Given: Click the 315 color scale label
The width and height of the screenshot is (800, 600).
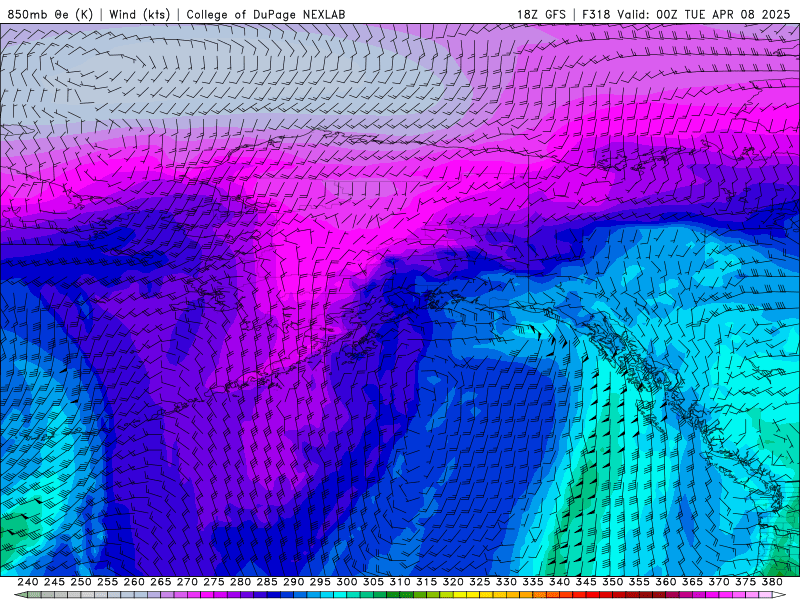Looking at the screenshot, I should click(x=427, y=582).
